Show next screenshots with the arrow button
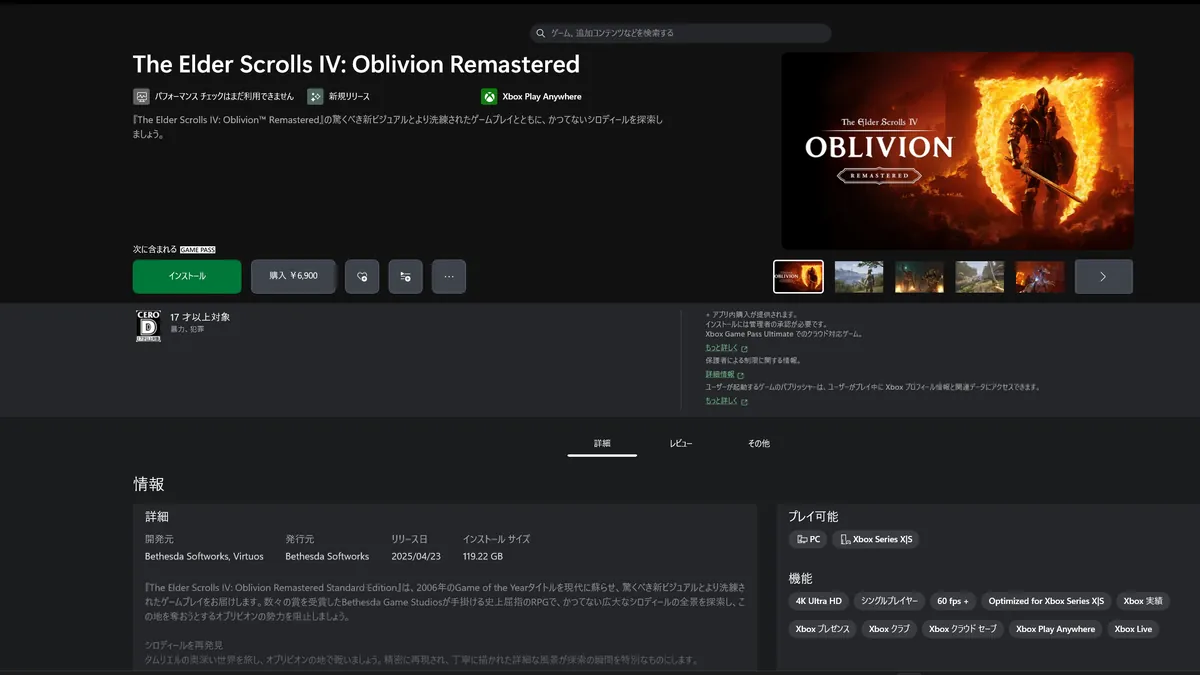The height and width of the screenshot is (675, 1200). (1103, 277)
